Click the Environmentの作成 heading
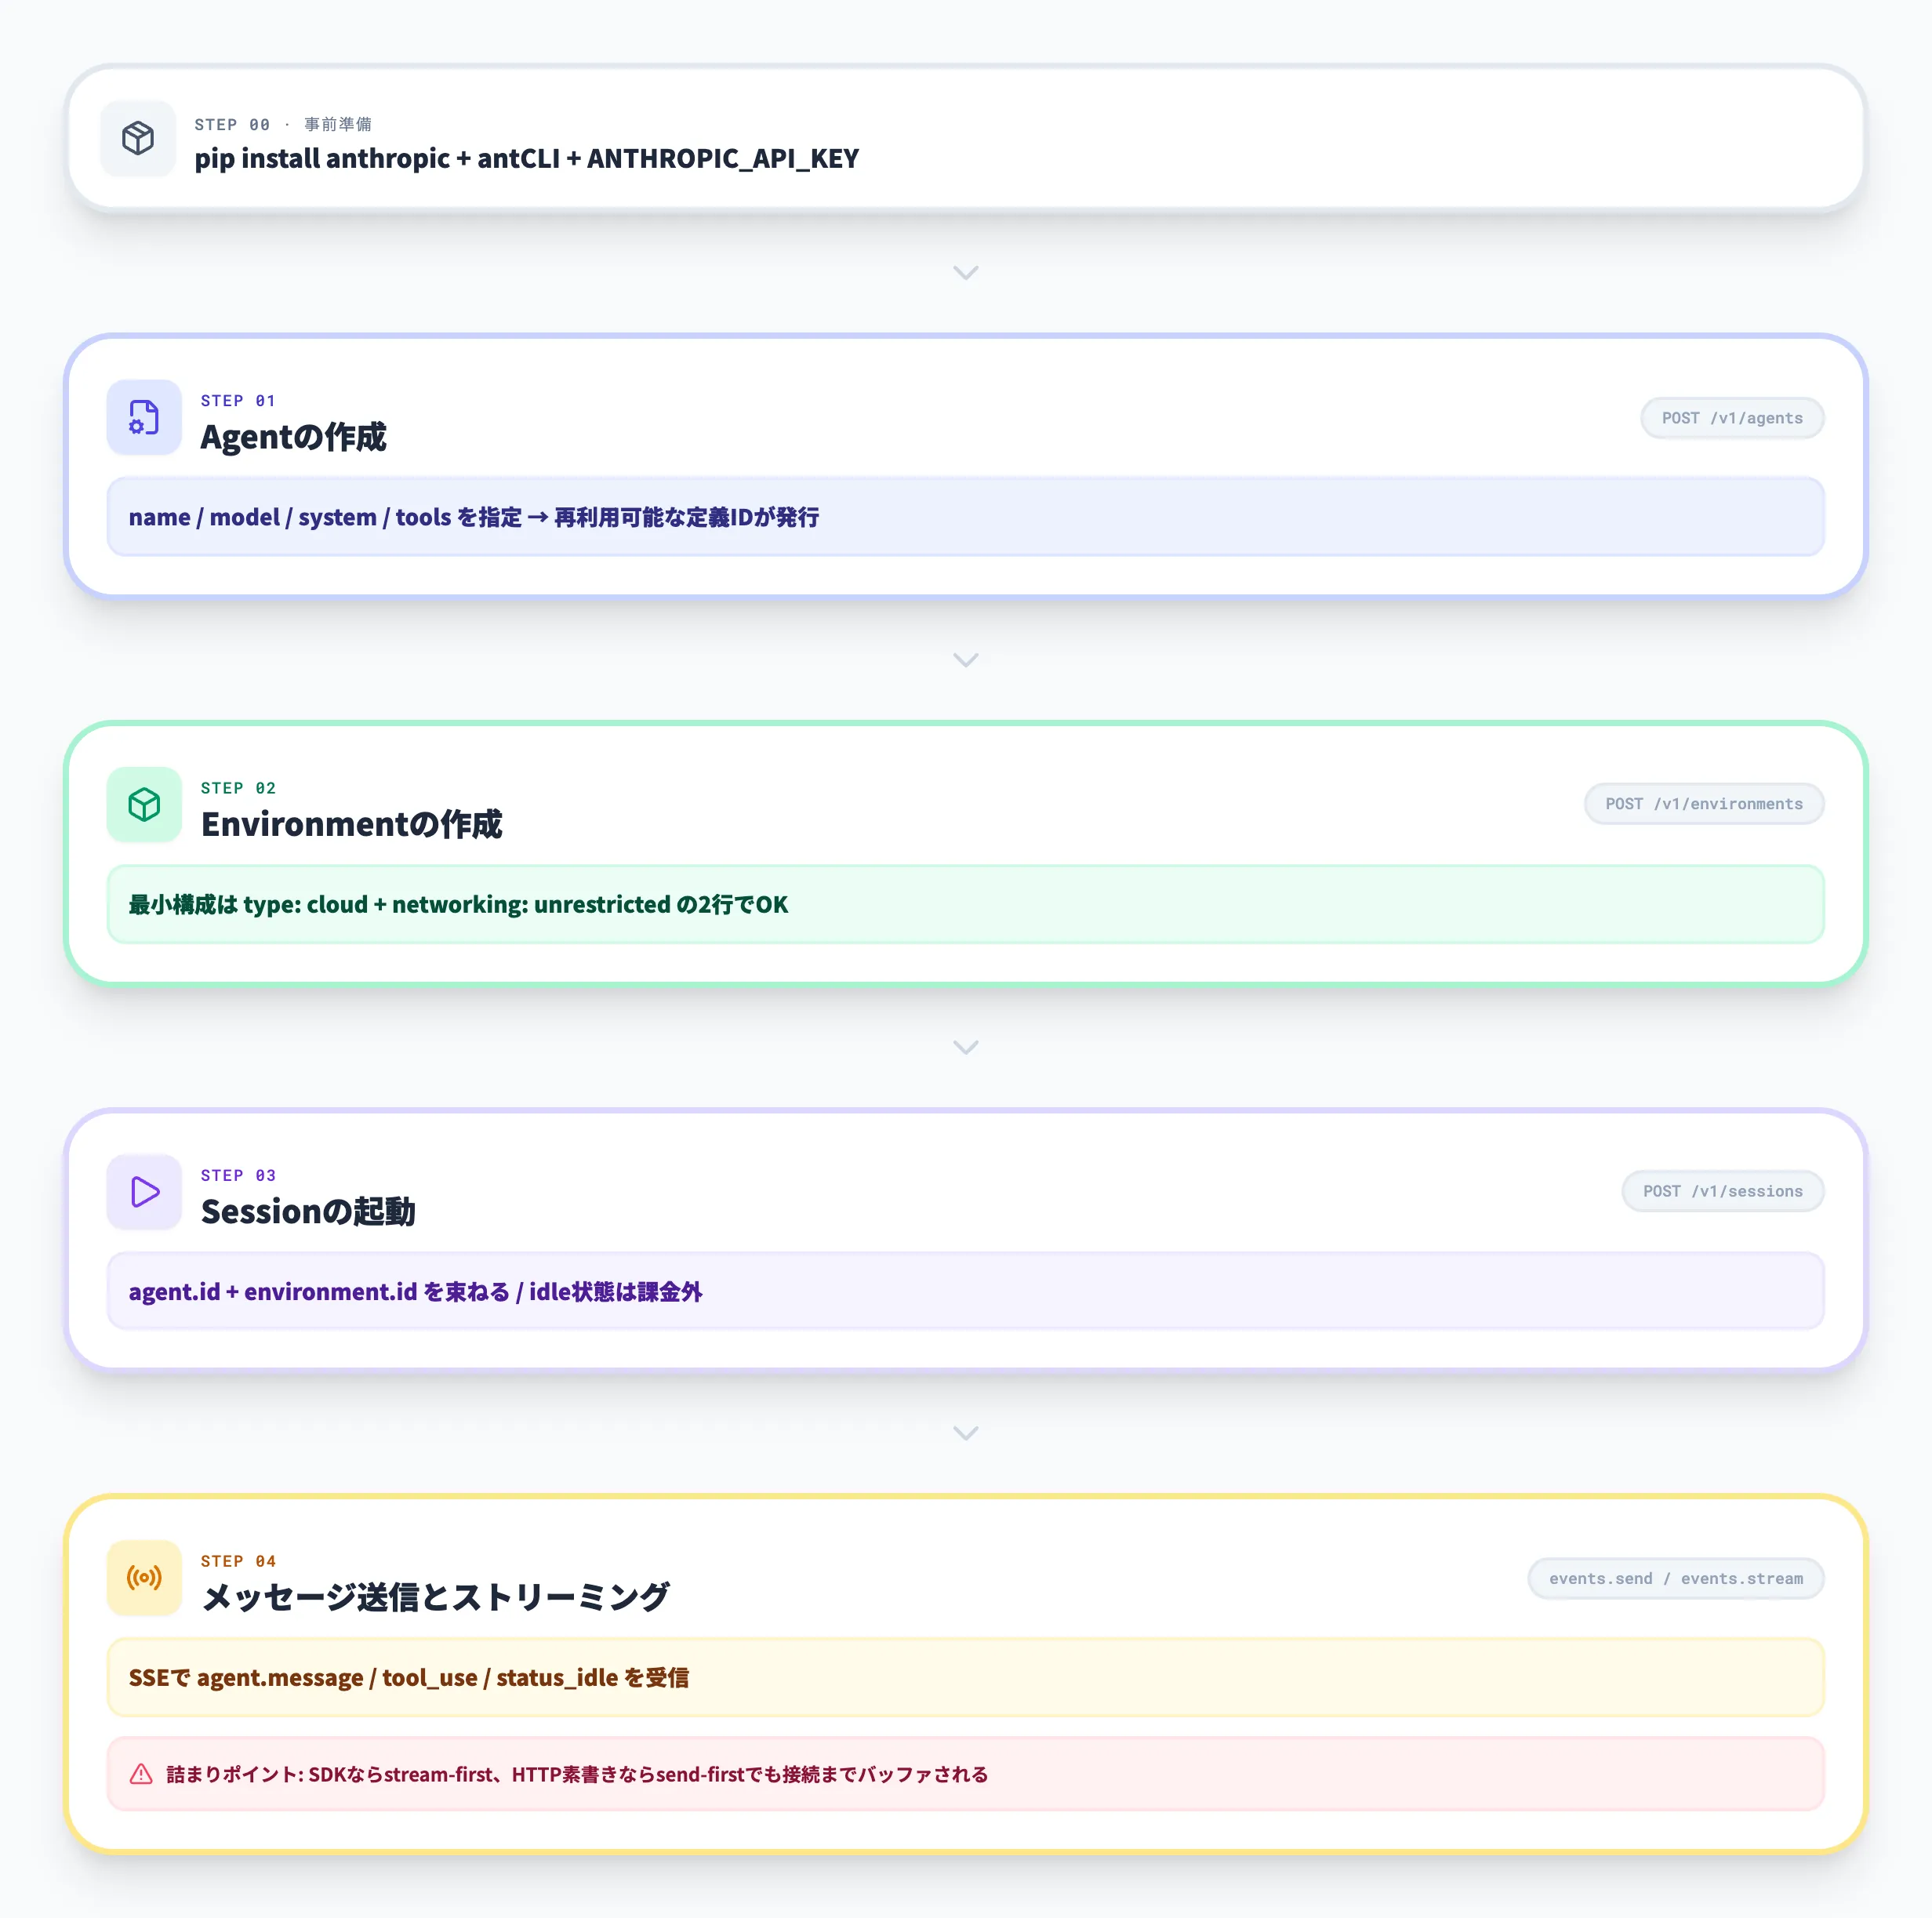The width and height of the screenshot is (1932, 1918). coord(351,824)
